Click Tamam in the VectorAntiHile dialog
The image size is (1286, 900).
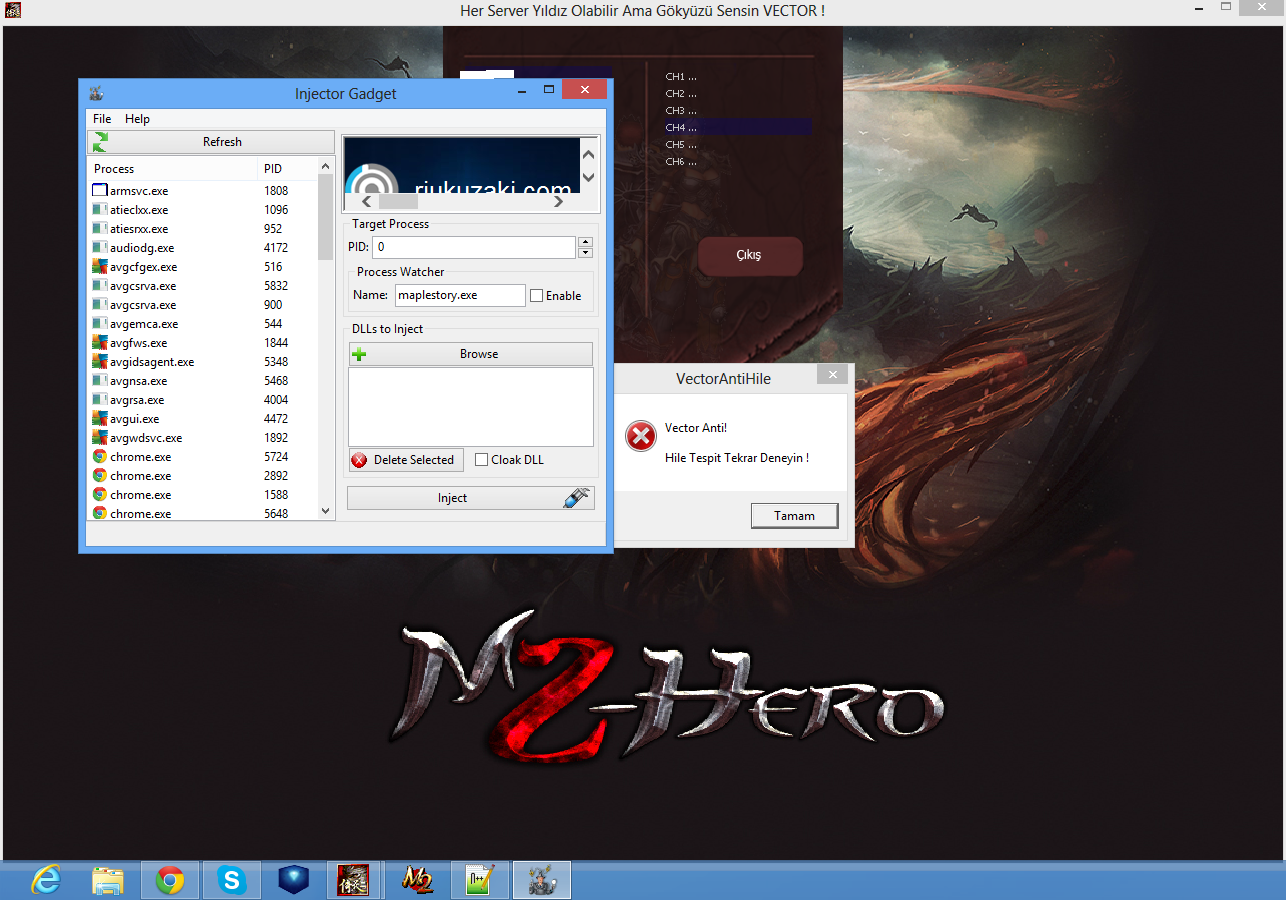click(794, 516)
